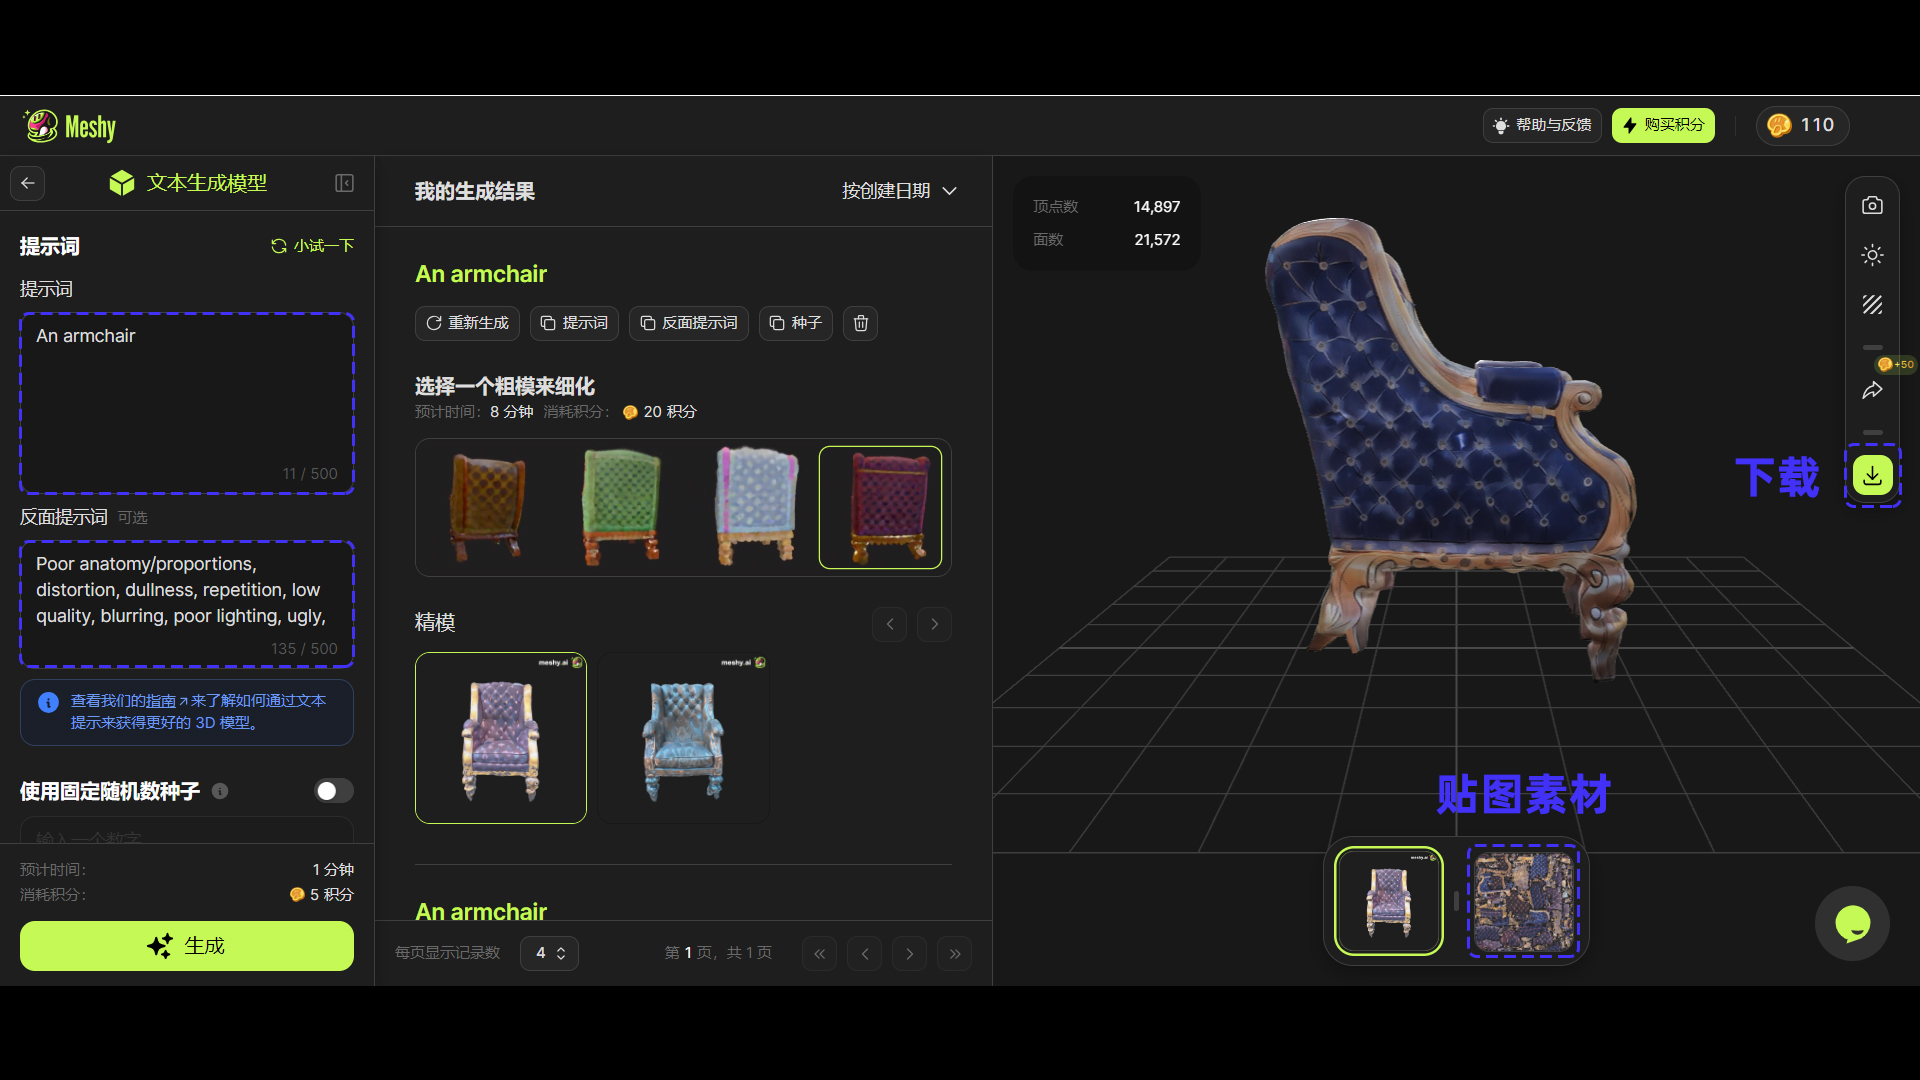
Task: Click 重新生成 to regenerate An armchair
Action: pyautogui.click(x=466, y=323)
